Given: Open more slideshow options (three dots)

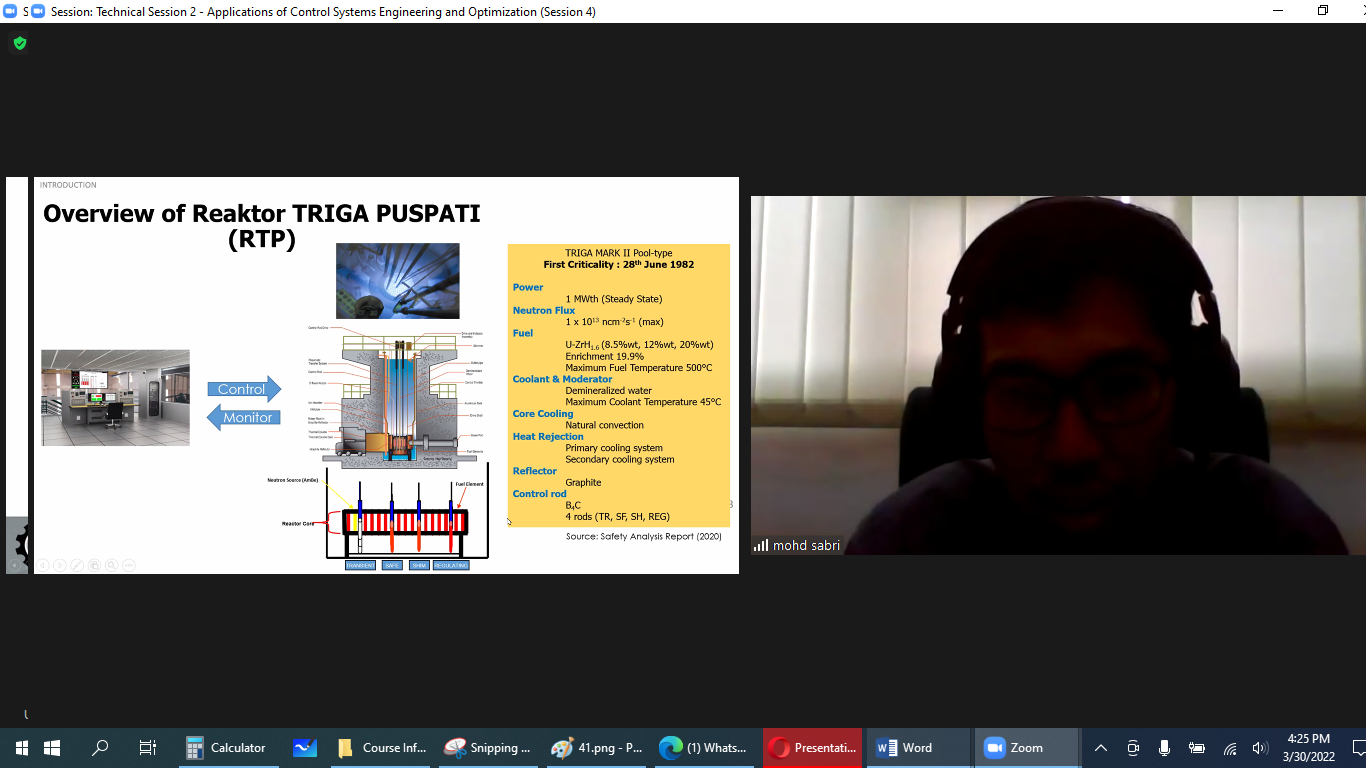Looking at the screenshot, I should [129, 565].
